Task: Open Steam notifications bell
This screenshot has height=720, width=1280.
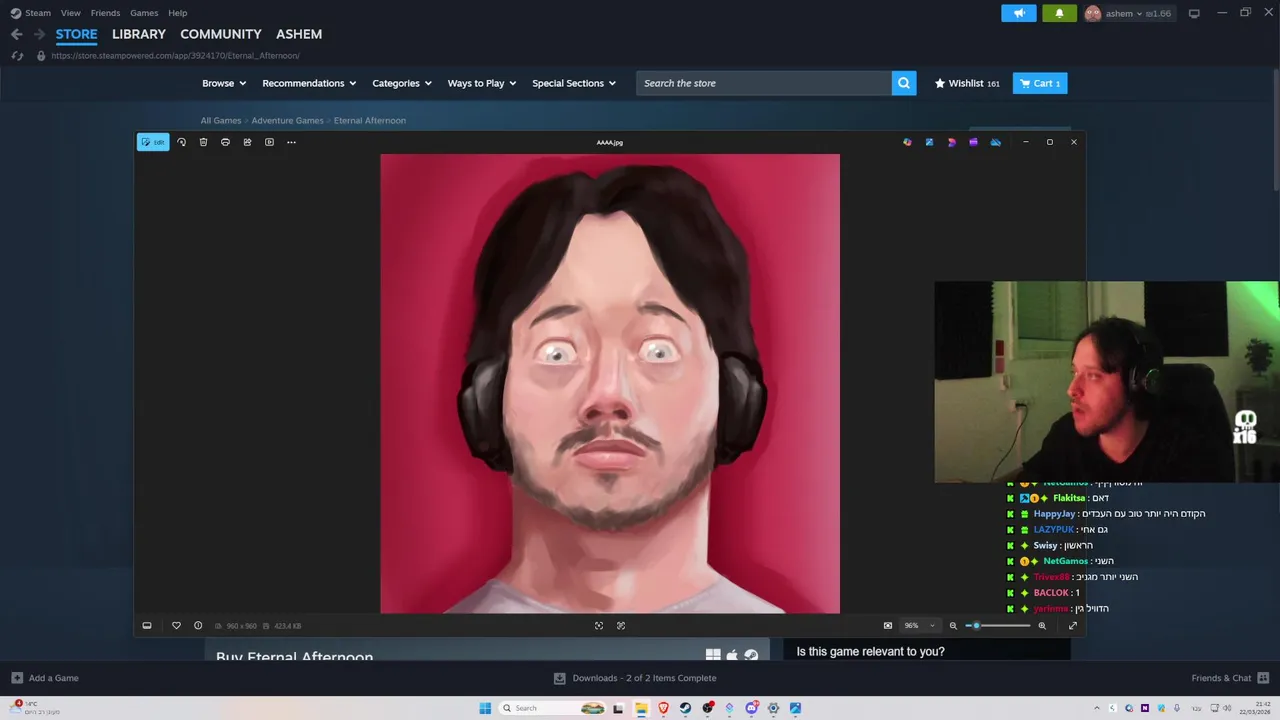Action: (x=1059, y=13)
